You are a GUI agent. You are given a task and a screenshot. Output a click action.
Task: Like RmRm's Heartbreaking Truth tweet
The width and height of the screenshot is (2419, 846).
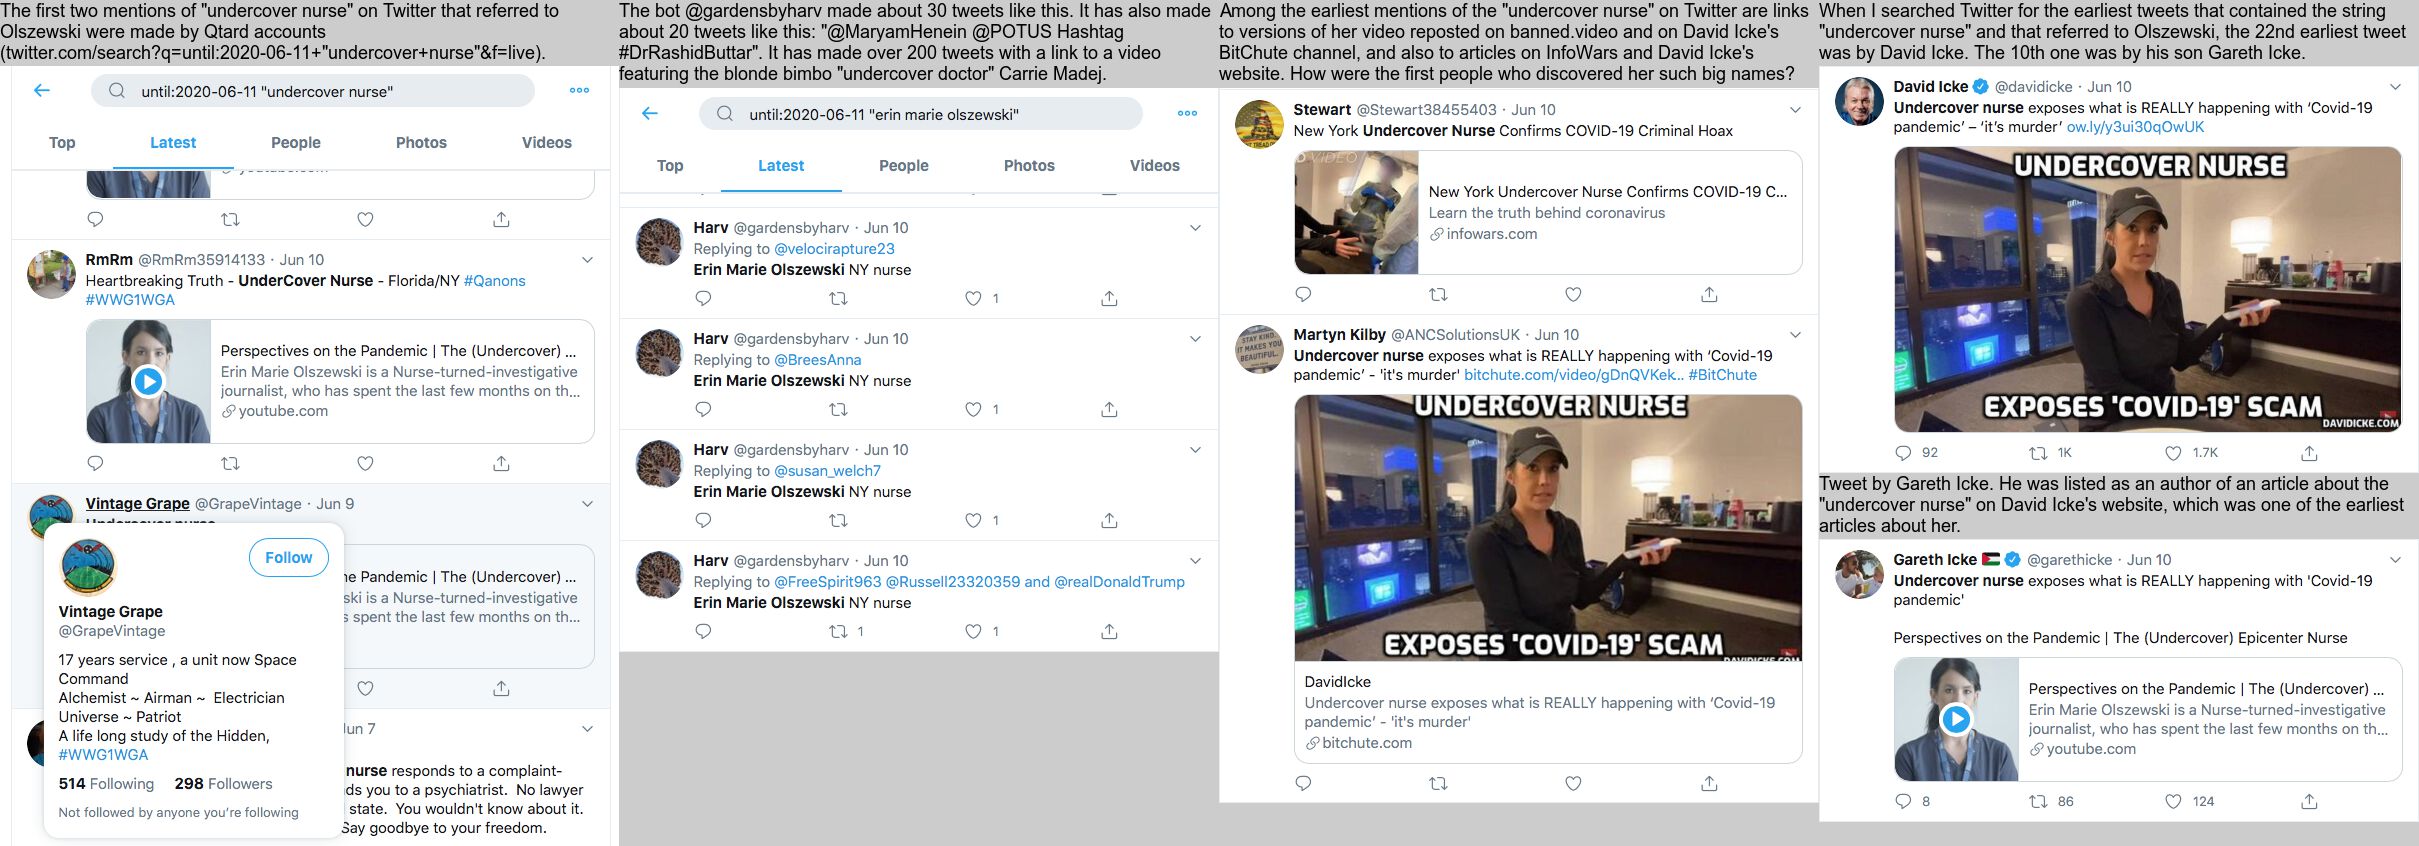tap(365, 463)
